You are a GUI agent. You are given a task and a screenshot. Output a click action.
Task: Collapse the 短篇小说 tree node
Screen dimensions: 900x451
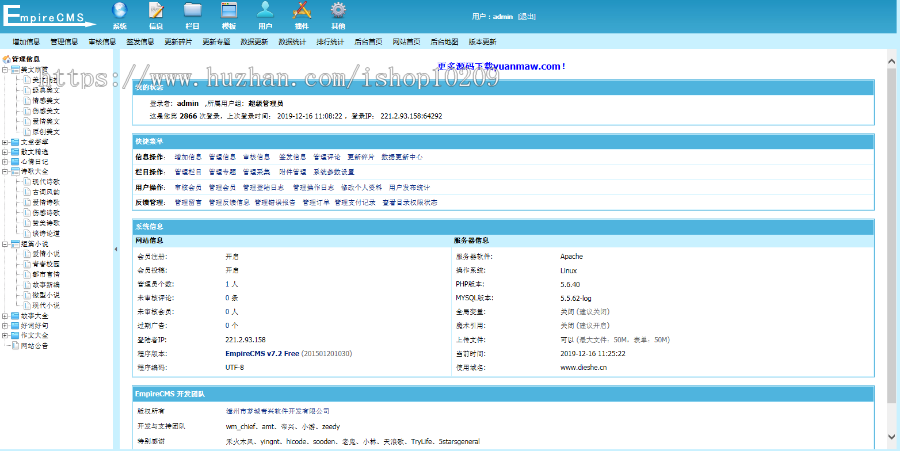click(5, 244)
